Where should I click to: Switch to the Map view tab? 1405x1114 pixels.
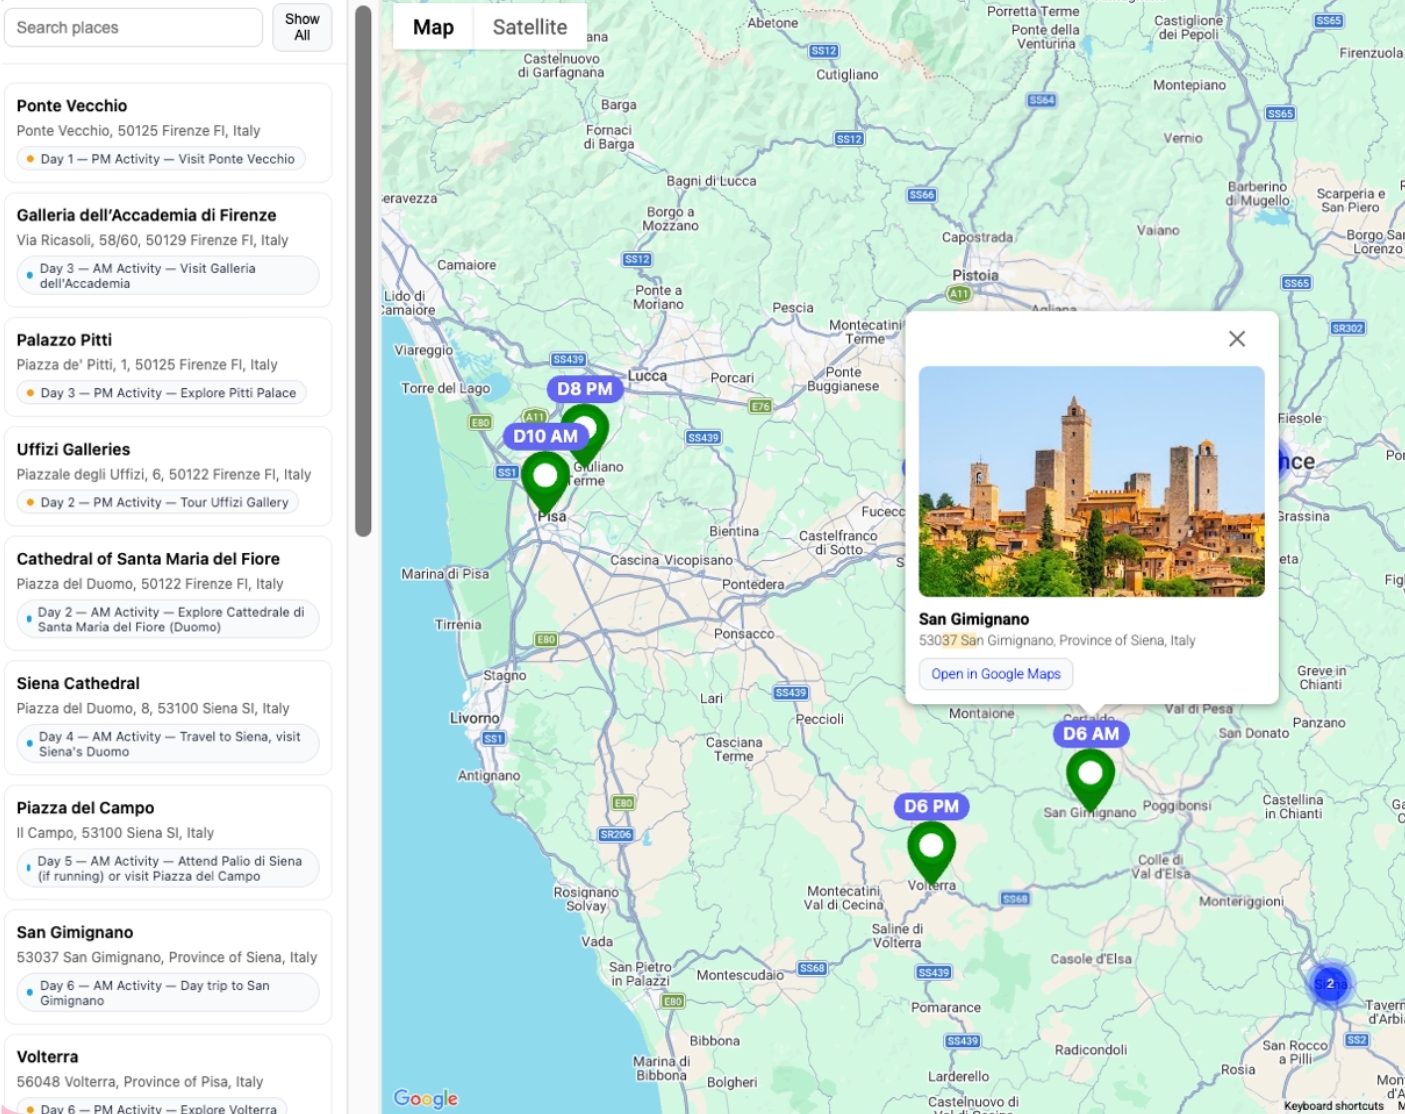click(433, 27)
